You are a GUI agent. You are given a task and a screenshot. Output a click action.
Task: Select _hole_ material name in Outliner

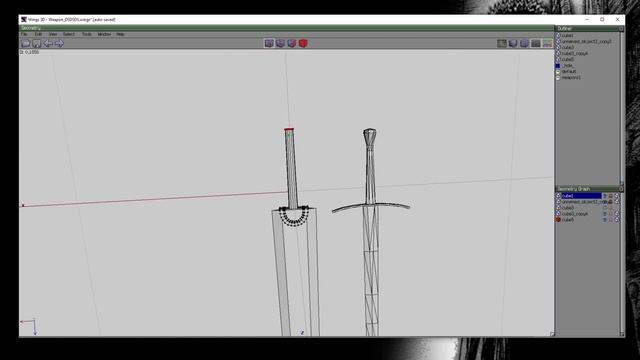click(x=568, y=65)
